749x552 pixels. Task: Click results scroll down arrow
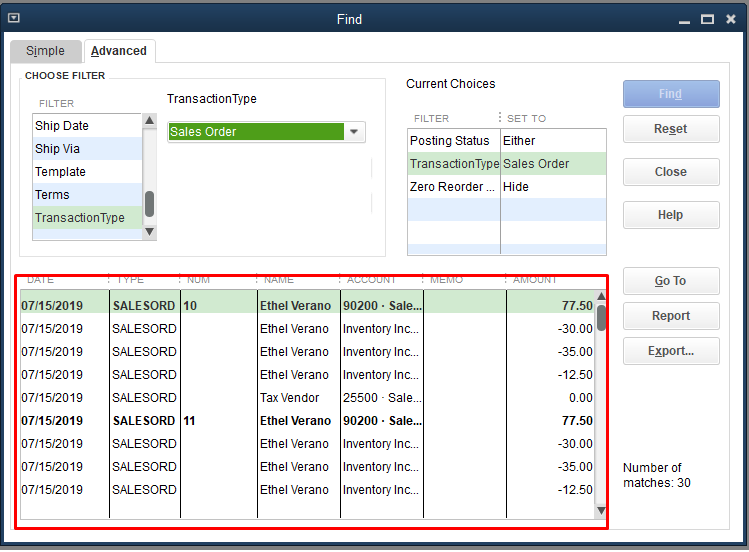coord(601,511)
